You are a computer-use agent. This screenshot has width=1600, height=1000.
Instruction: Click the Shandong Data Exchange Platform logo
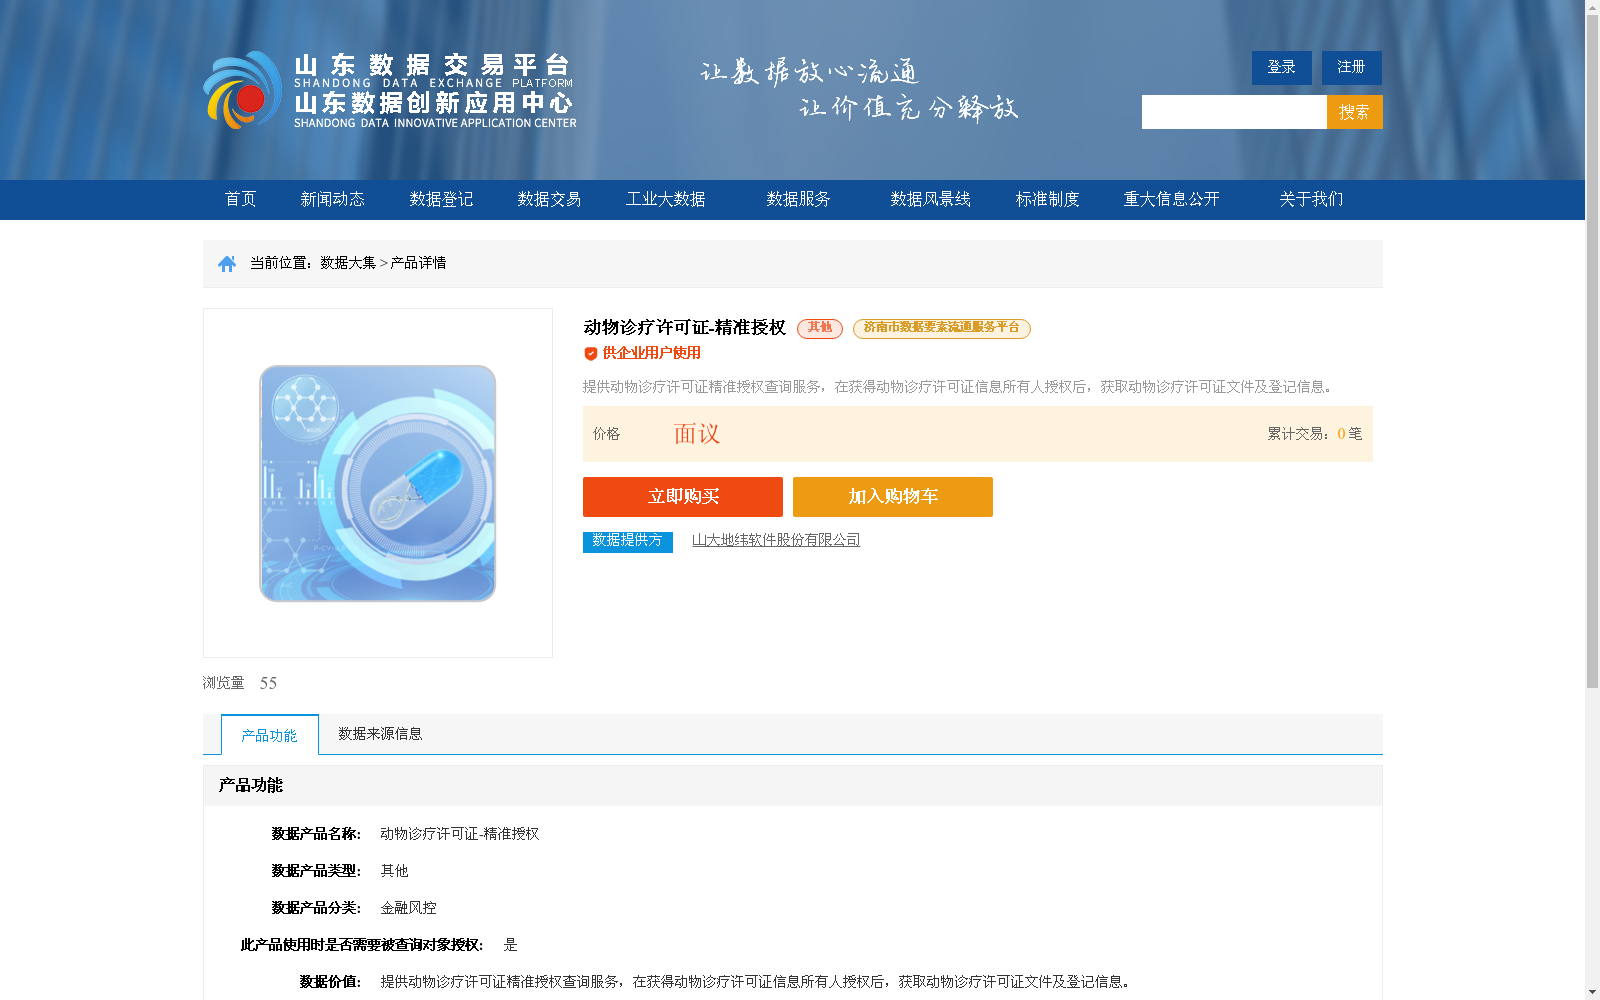[x=389, y=89]
